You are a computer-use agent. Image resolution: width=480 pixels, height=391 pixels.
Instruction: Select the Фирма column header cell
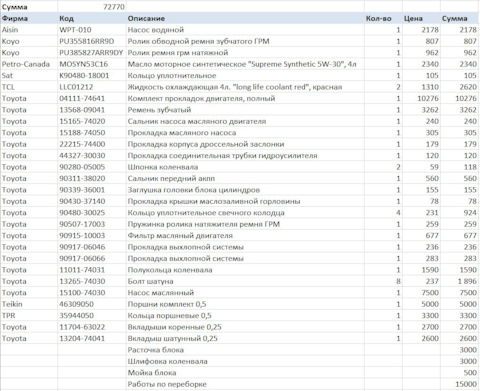(29, 18)
